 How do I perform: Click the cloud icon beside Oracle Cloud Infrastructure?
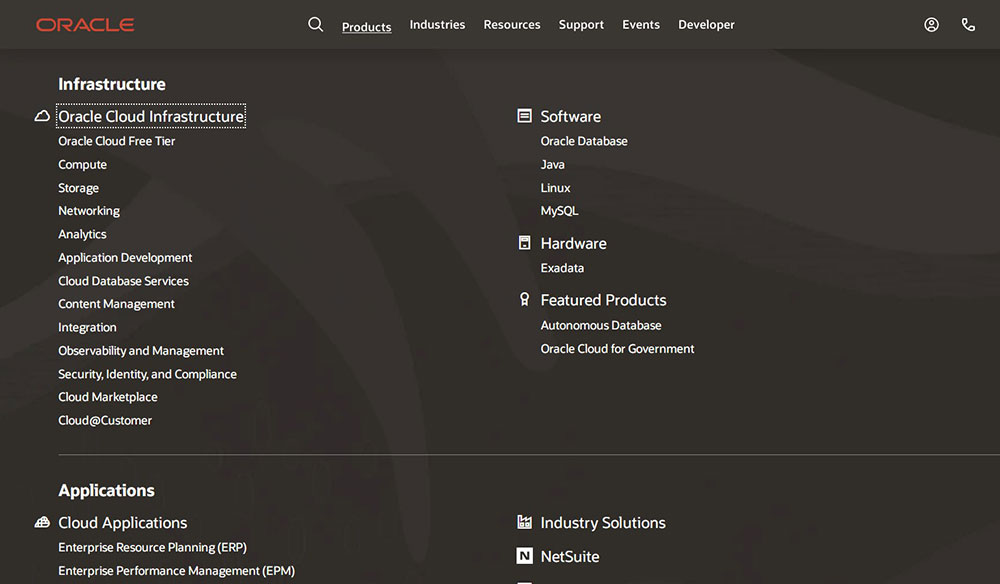[42, 117]
